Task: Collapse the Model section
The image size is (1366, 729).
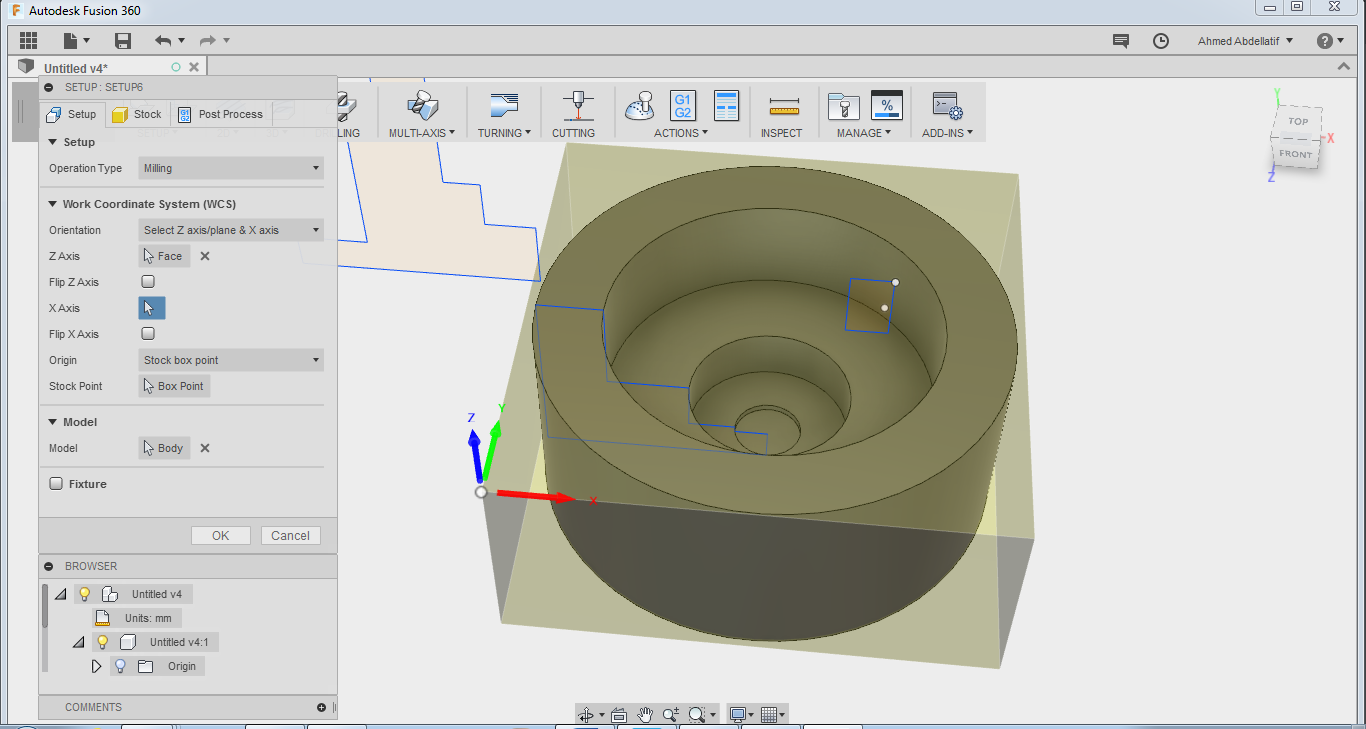Action: (53, 422)
